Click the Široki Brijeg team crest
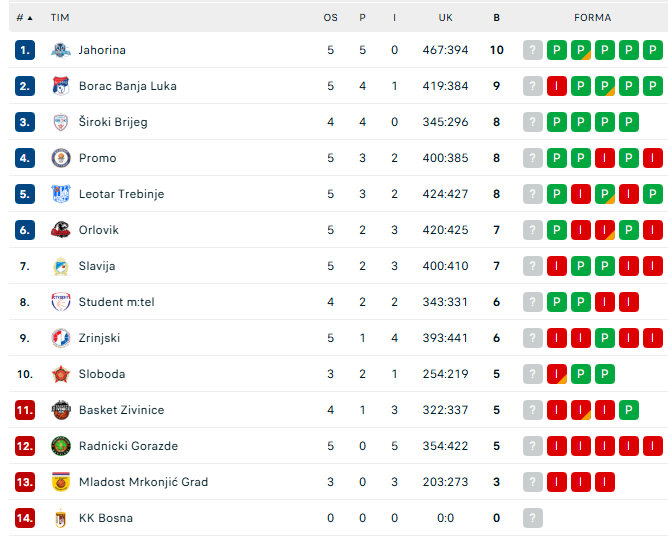Image resolution: width=668 pixels, height=538 pixels. coord(60,122)
